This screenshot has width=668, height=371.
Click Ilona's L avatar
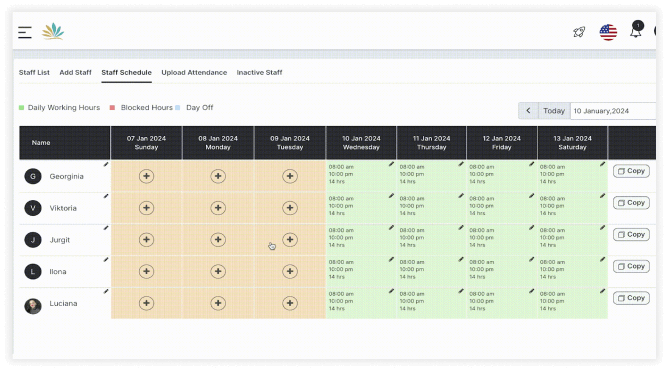(33, 271)
